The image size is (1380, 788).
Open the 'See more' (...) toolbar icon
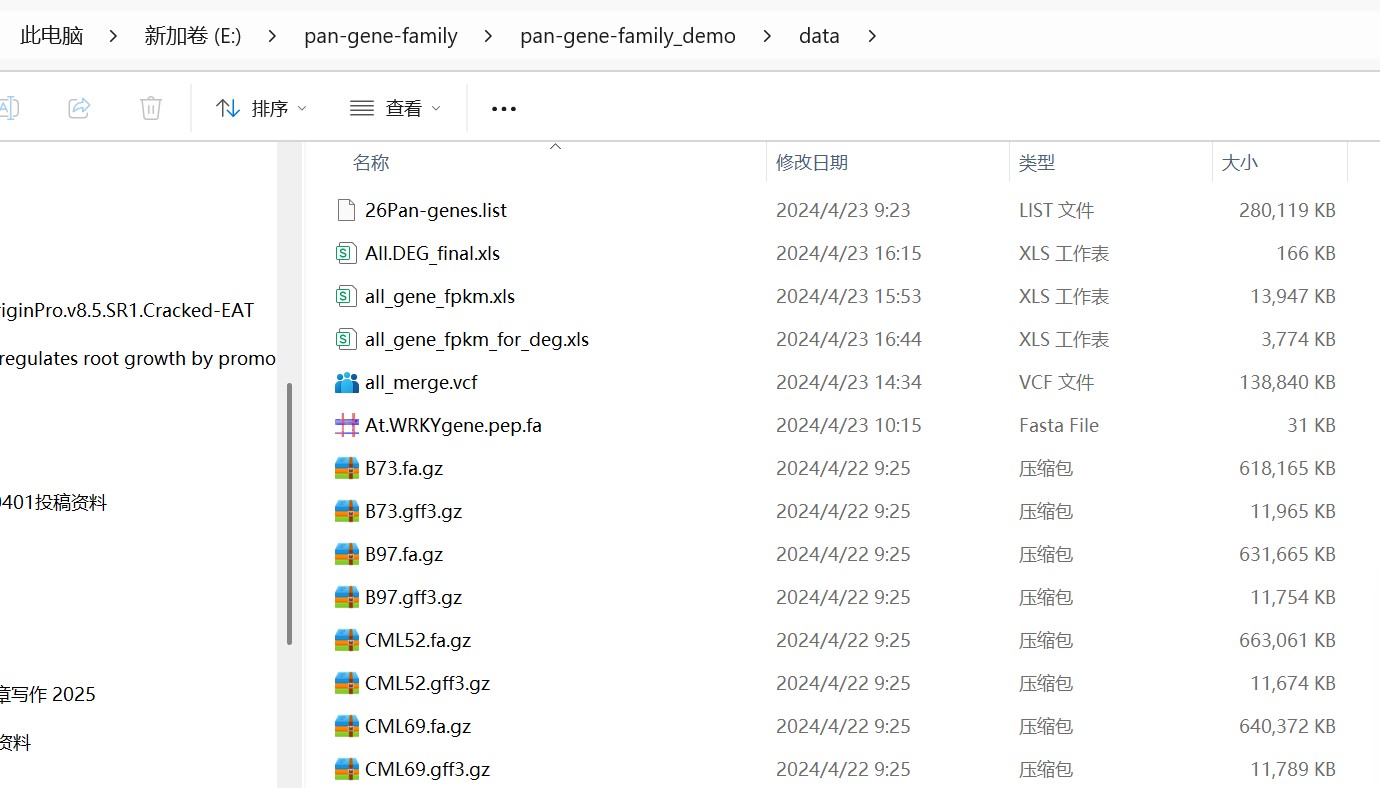coord(503,108)
